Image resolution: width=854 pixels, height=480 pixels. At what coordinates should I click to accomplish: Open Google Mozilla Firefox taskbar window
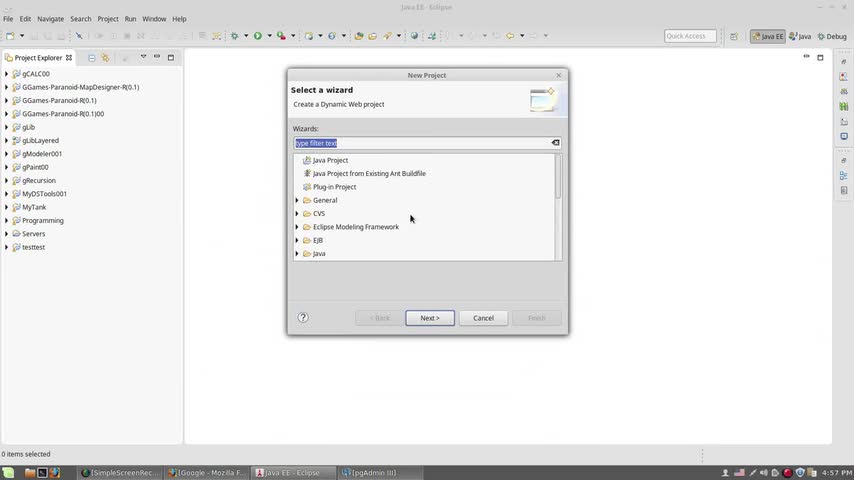pyautogui.click(x=207, y=473)
